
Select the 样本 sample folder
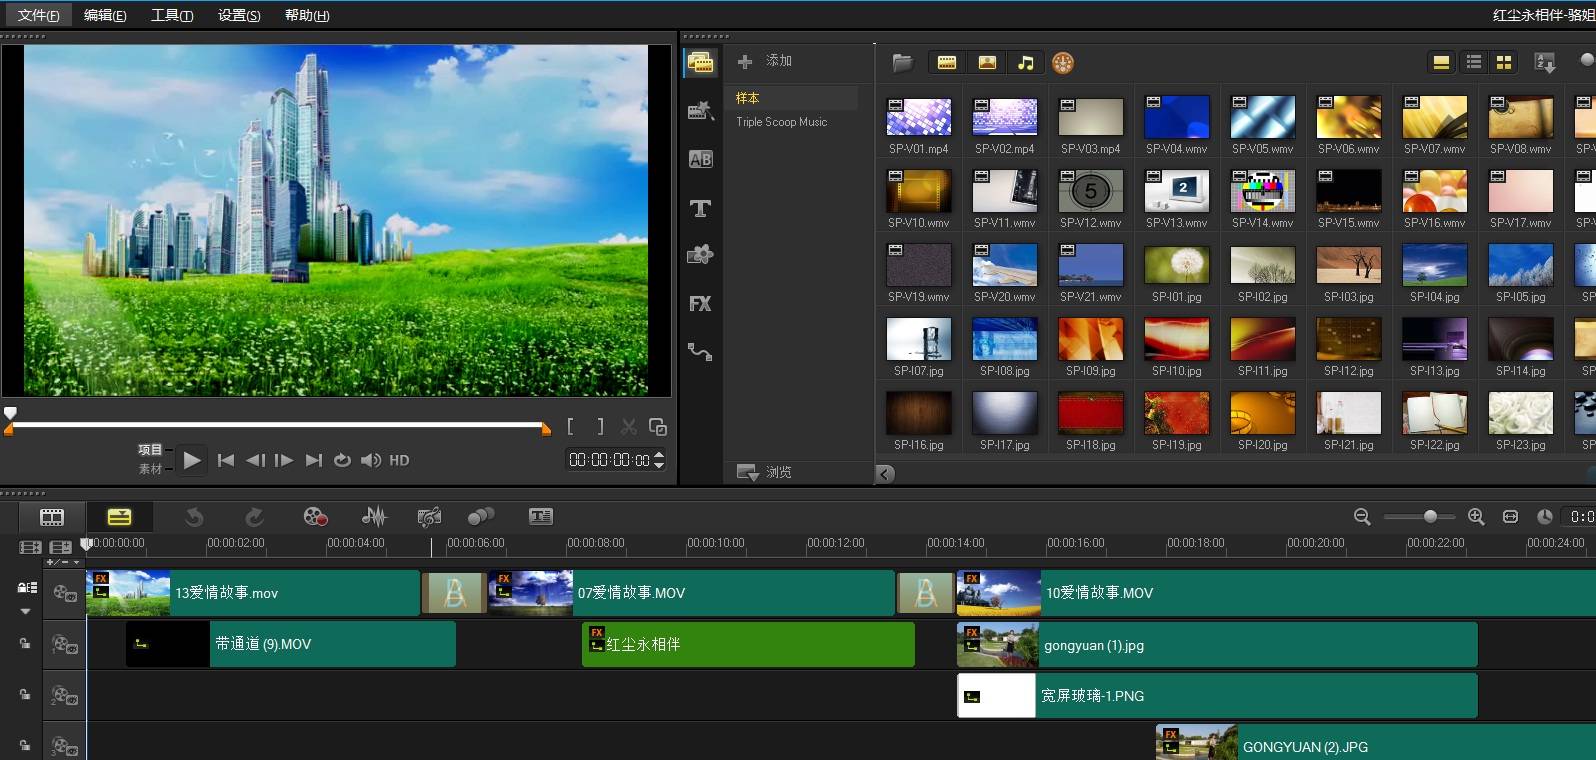pyautogui.click(x=747, y=98)
